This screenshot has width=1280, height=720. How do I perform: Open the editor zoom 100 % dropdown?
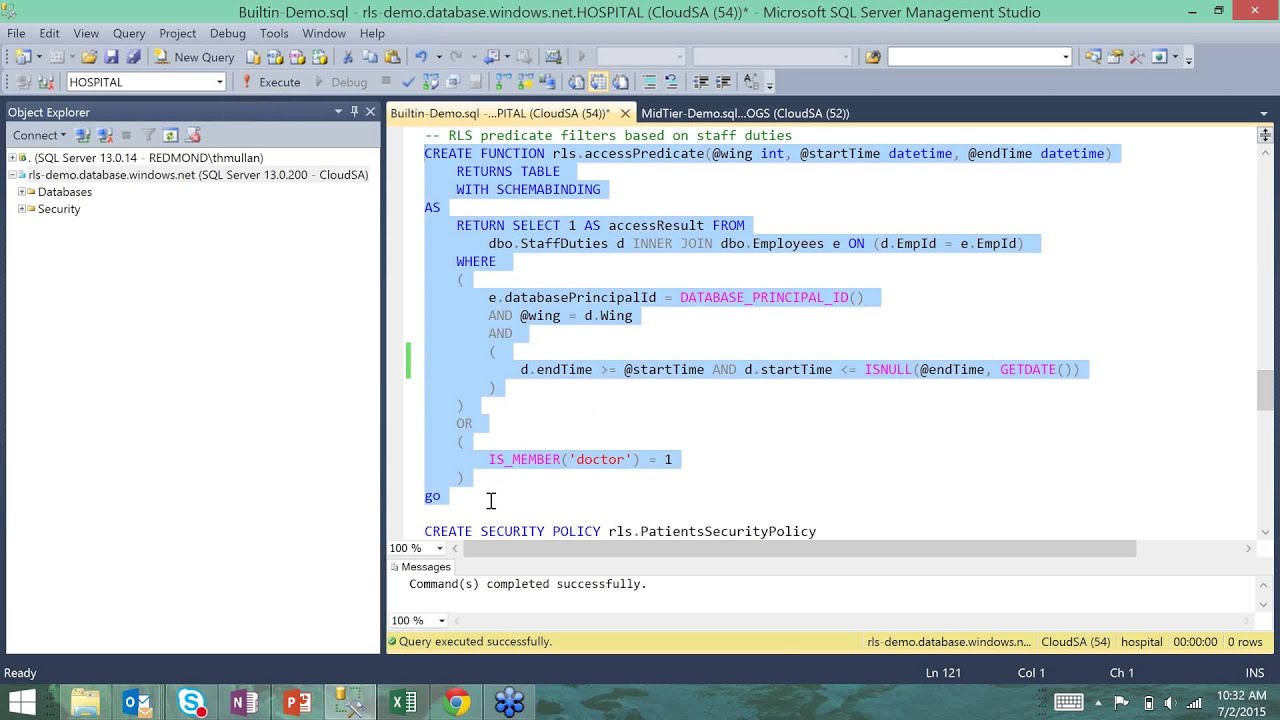441,549
